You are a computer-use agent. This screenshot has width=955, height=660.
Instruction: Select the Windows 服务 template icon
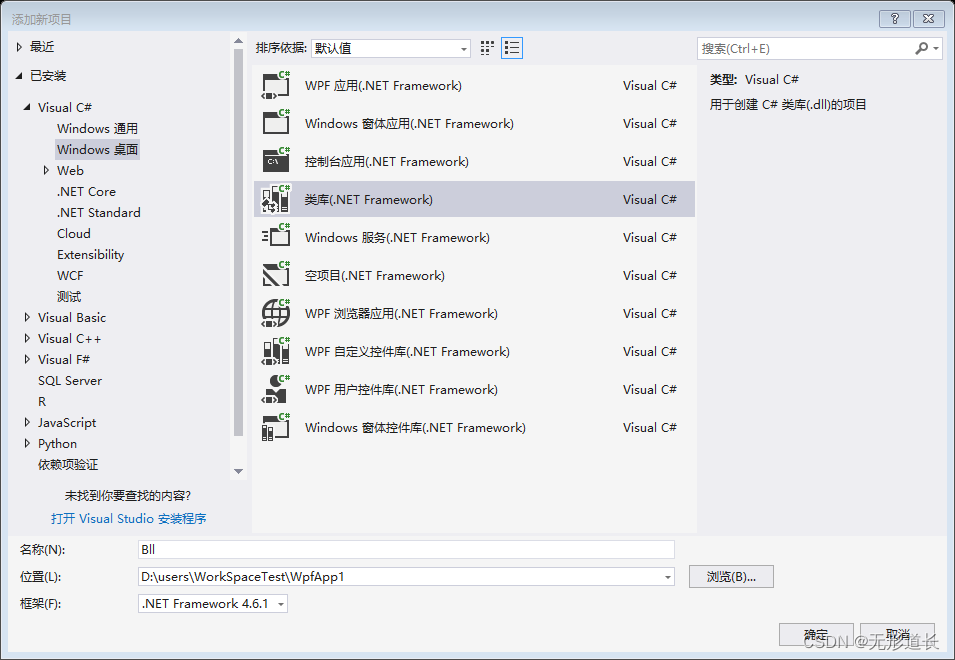[x=274, y=237]
